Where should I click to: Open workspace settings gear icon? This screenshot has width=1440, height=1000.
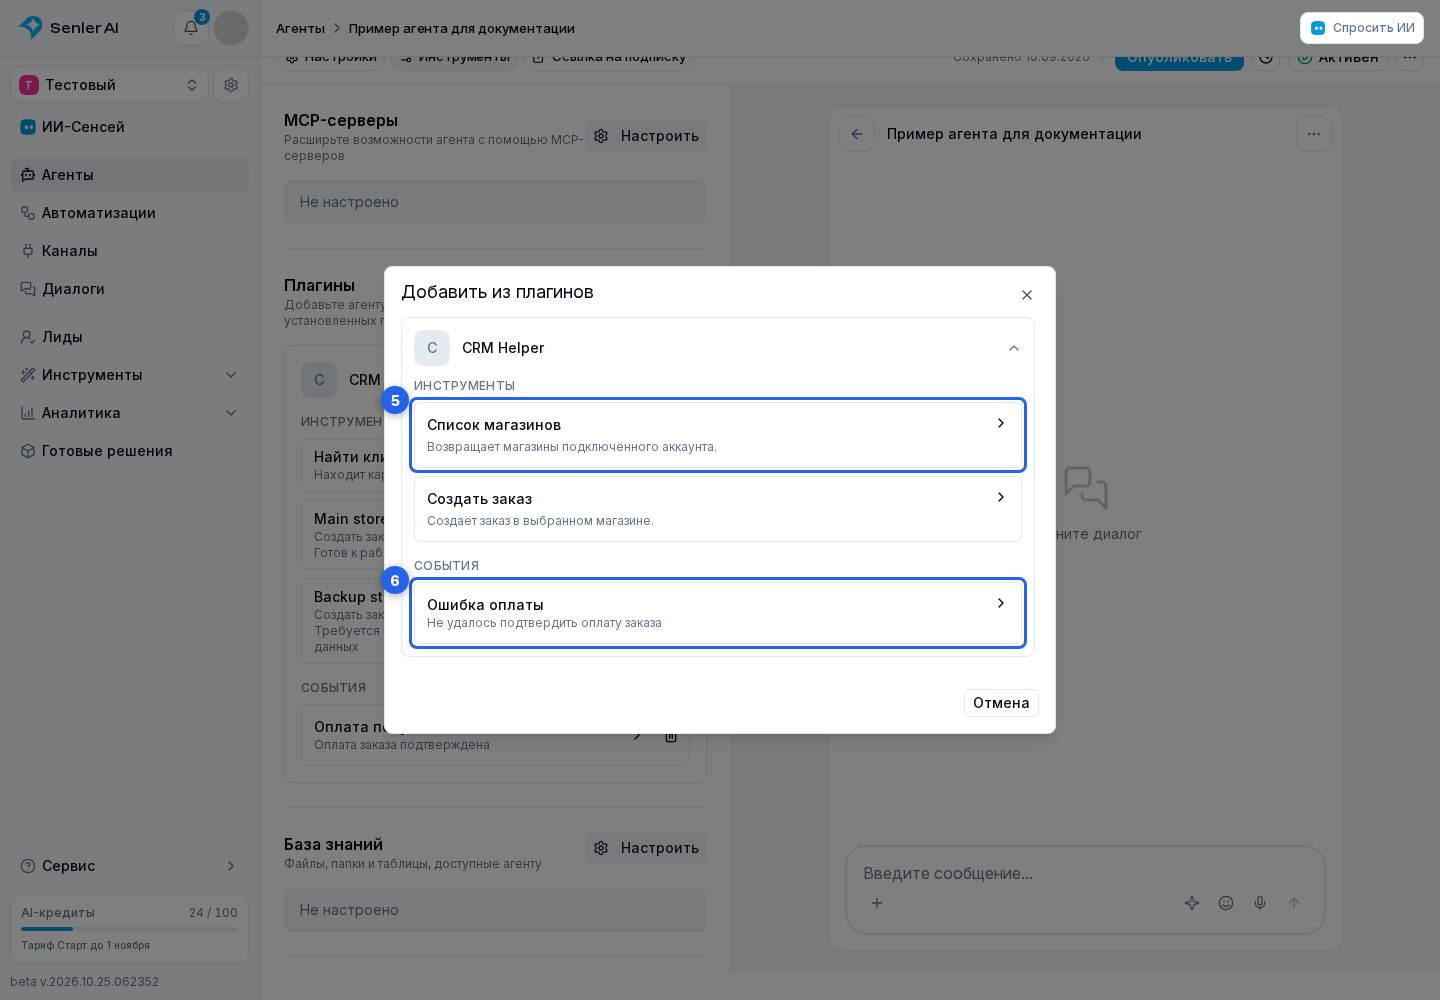[231, 85]
